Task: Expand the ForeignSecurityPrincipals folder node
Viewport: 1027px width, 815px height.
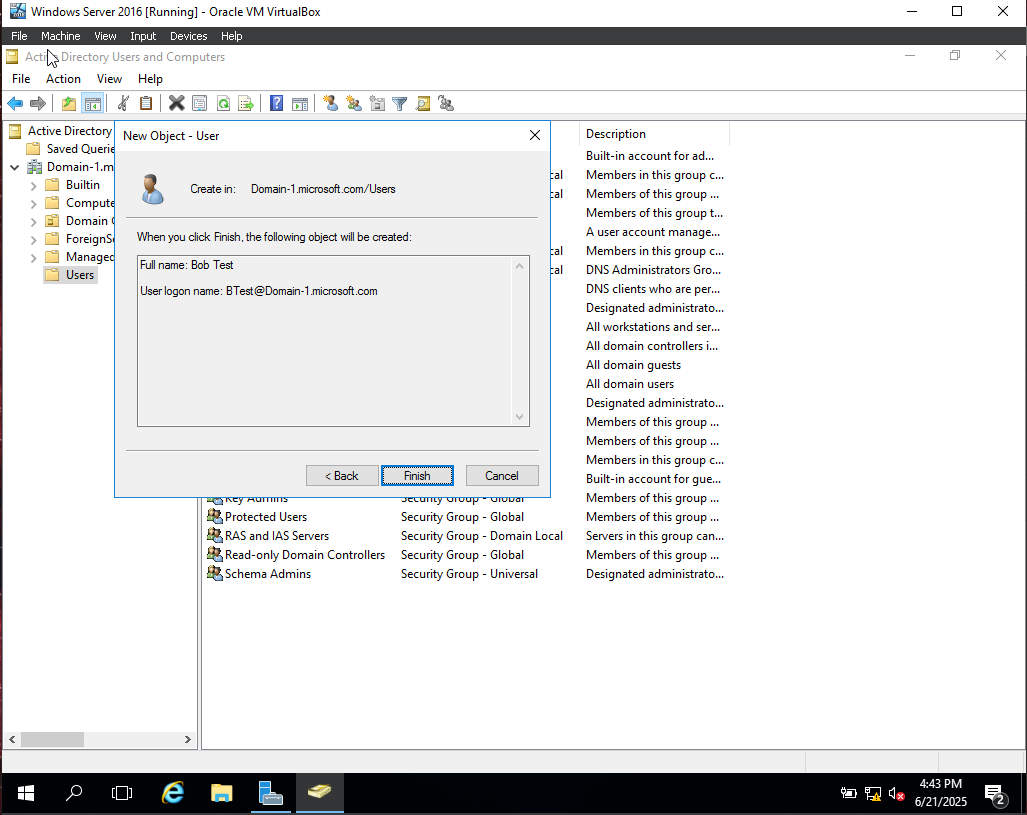Action: click(33, 239)
